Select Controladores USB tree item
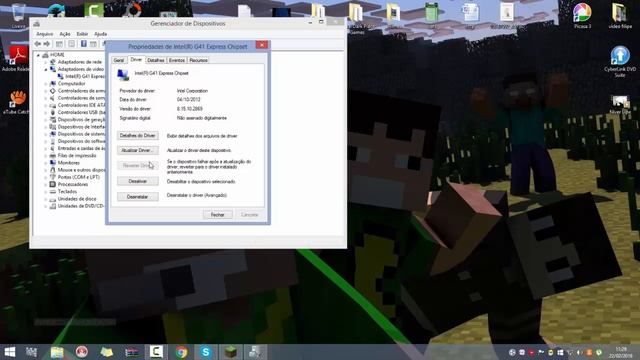640x360 pixels. 81,112
